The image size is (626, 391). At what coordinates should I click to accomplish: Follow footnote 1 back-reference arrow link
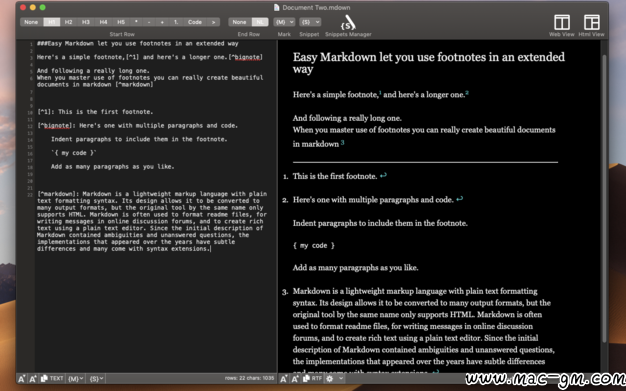tap(383, 175)
